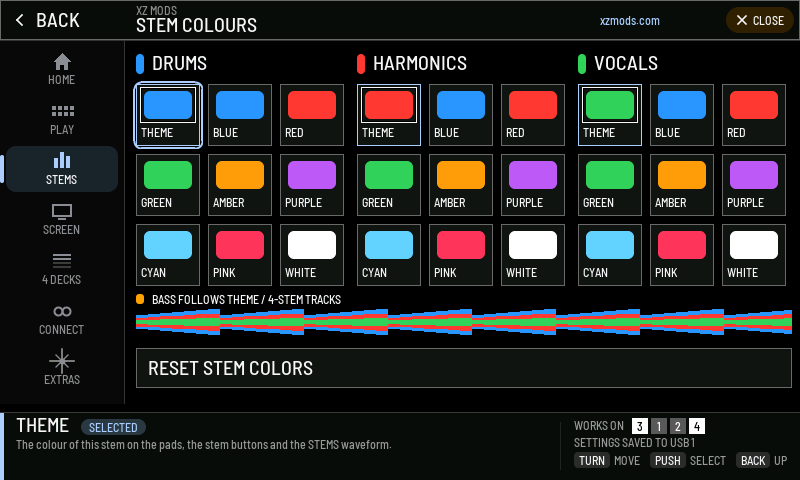Click the BACK hint key in footer
The width and height of the screenshot is (800, 480).
[753, 461]
